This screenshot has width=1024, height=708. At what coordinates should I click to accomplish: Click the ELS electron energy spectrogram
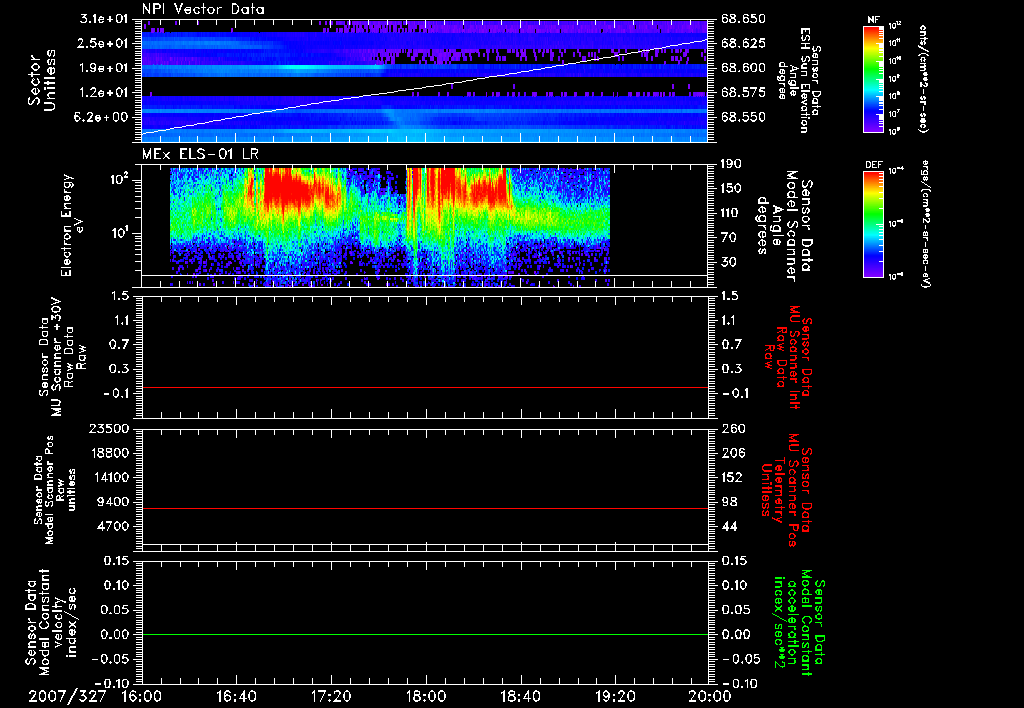[390, 227]
